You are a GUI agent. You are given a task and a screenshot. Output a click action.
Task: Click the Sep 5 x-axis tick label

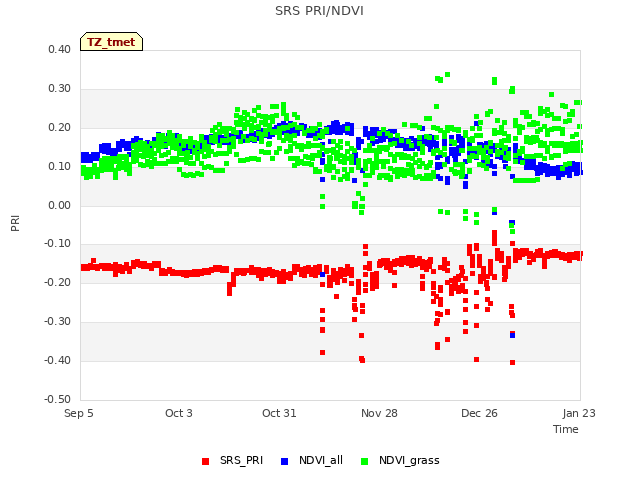click(79, 413)
